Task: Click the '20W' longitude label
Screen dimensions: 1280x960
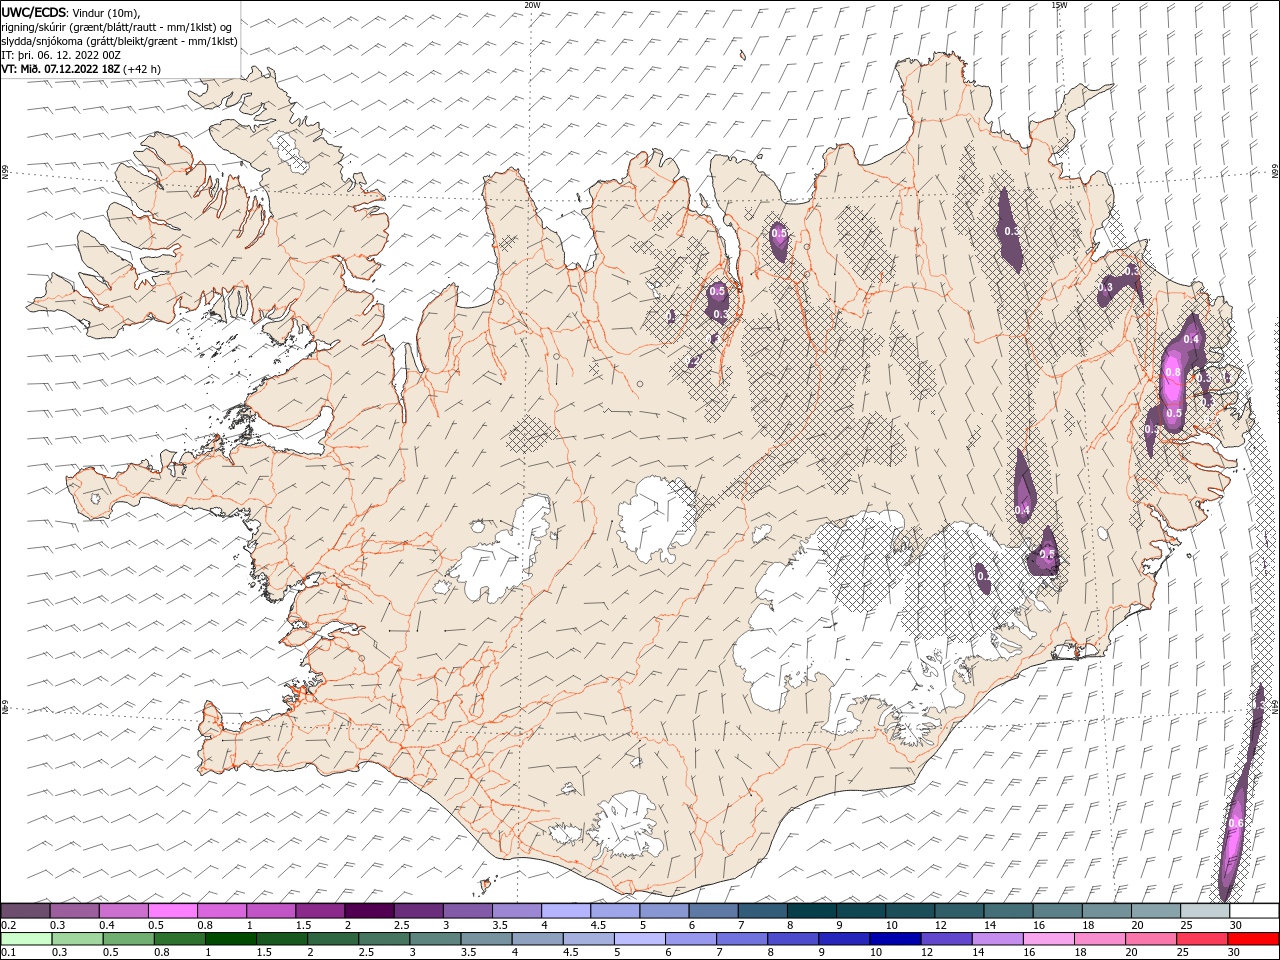Action: tap(532, 5)
